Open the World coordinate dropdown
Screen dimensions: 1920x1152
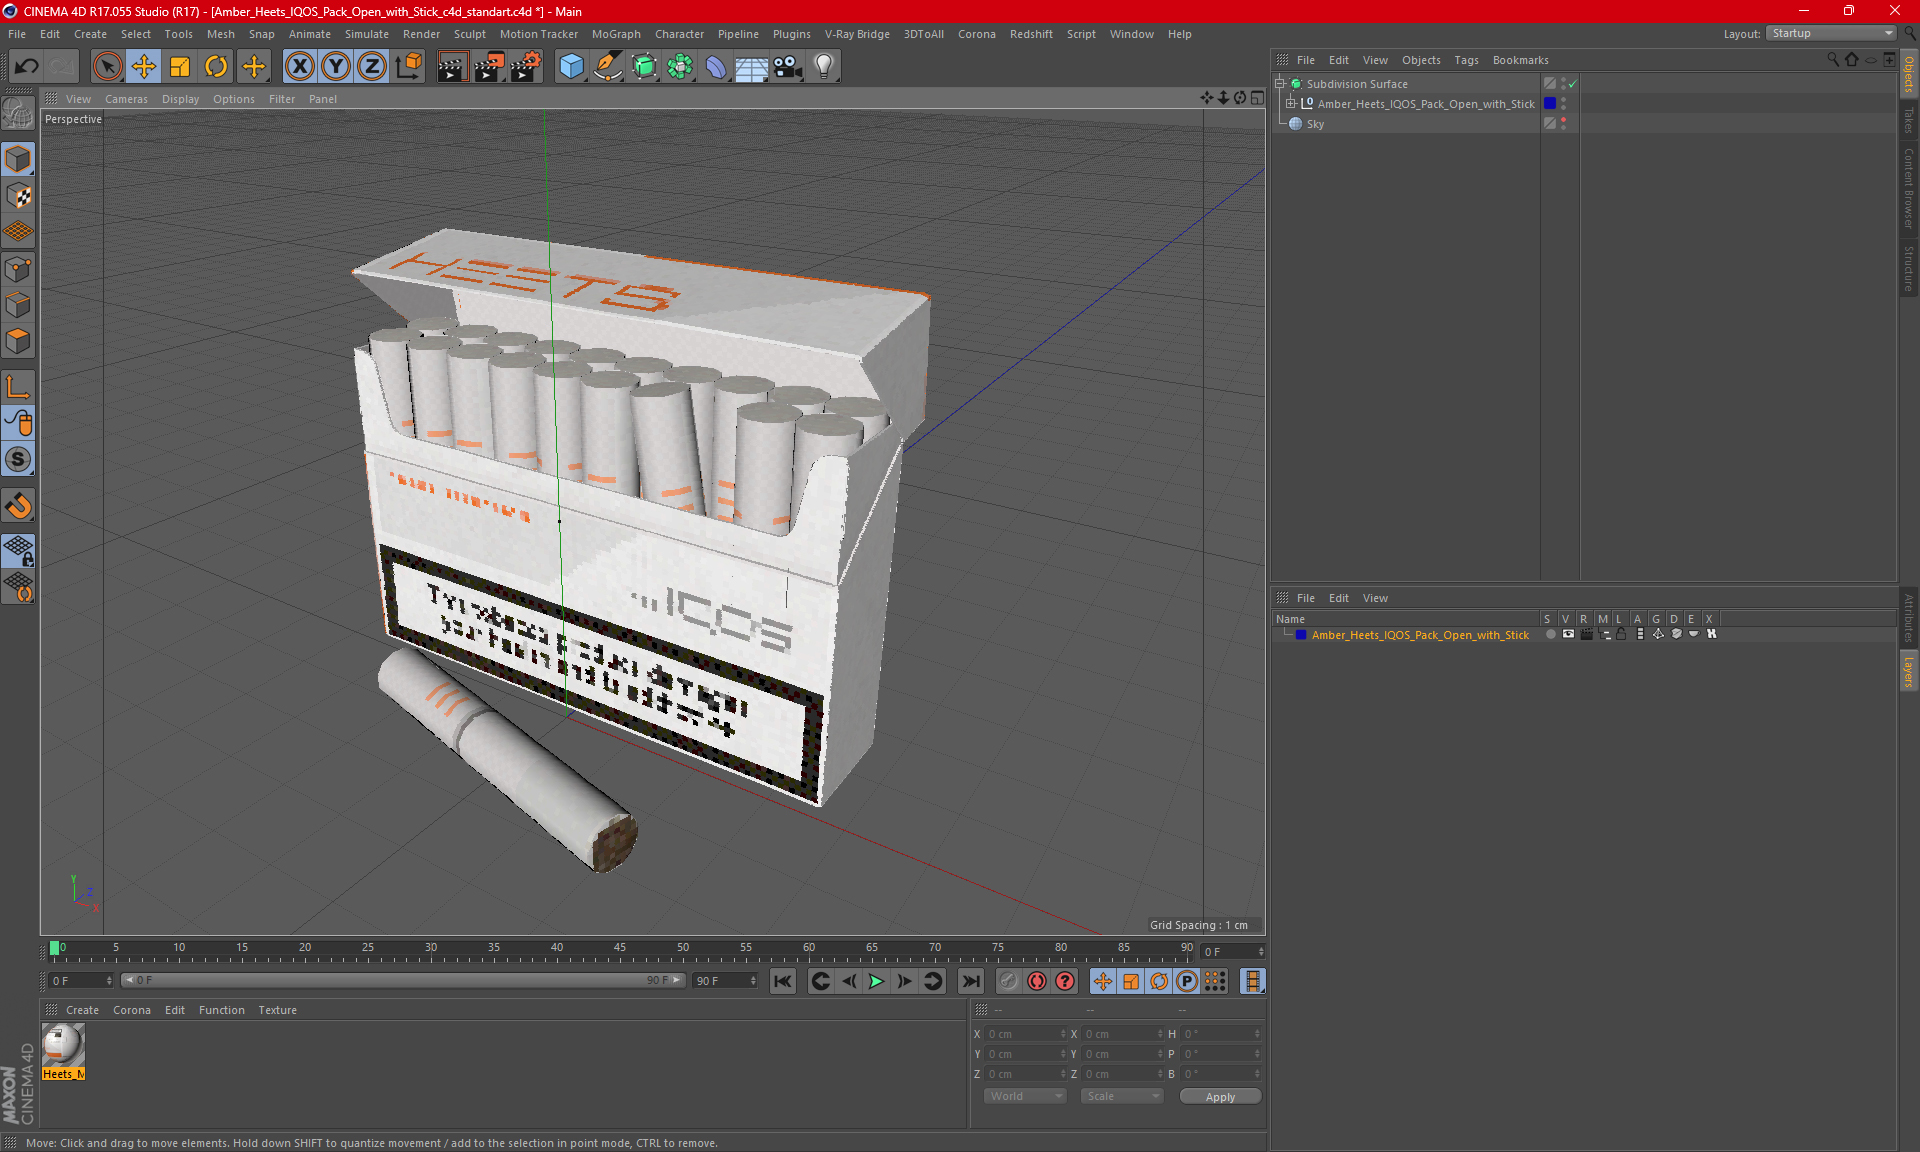click(1025, 1096)
